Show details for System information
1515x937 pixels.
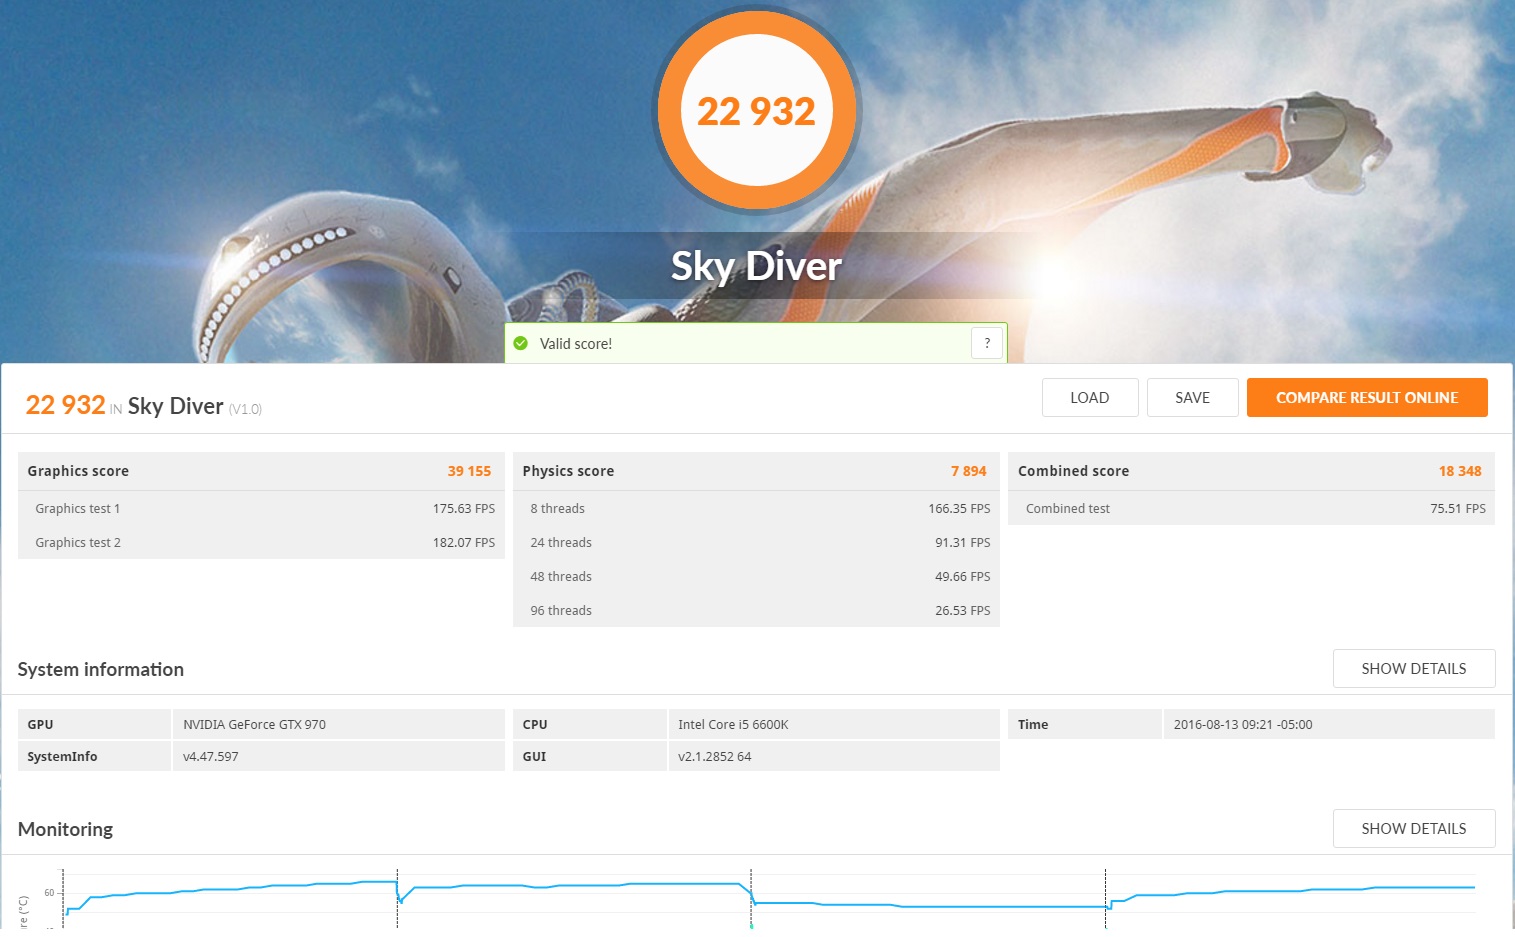click(1414, 668)
